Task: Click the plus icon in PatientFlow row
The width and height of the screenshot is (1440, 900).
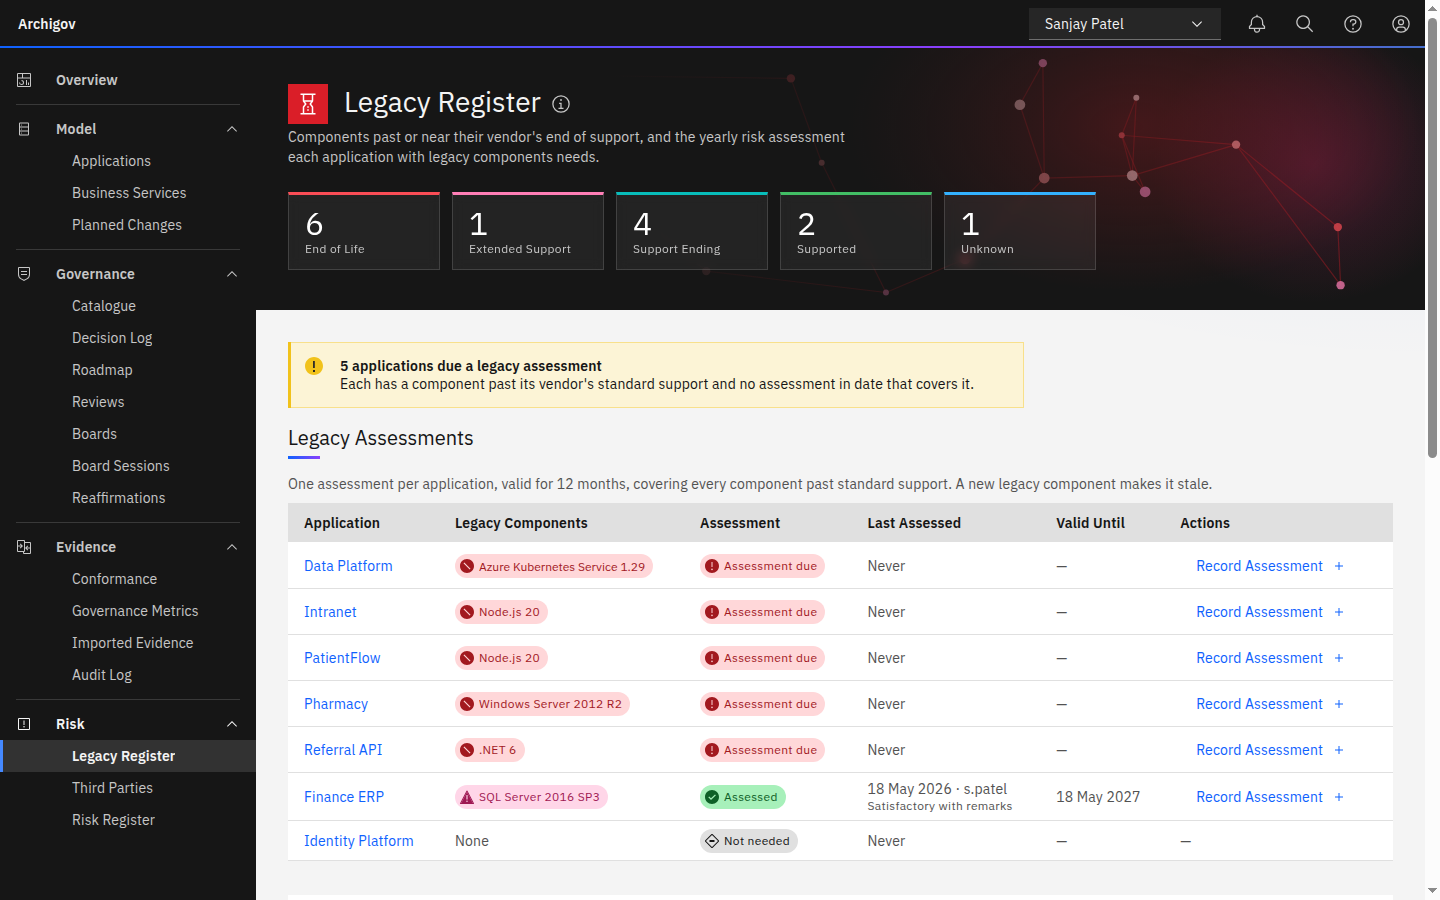Action: [1339, 658]
